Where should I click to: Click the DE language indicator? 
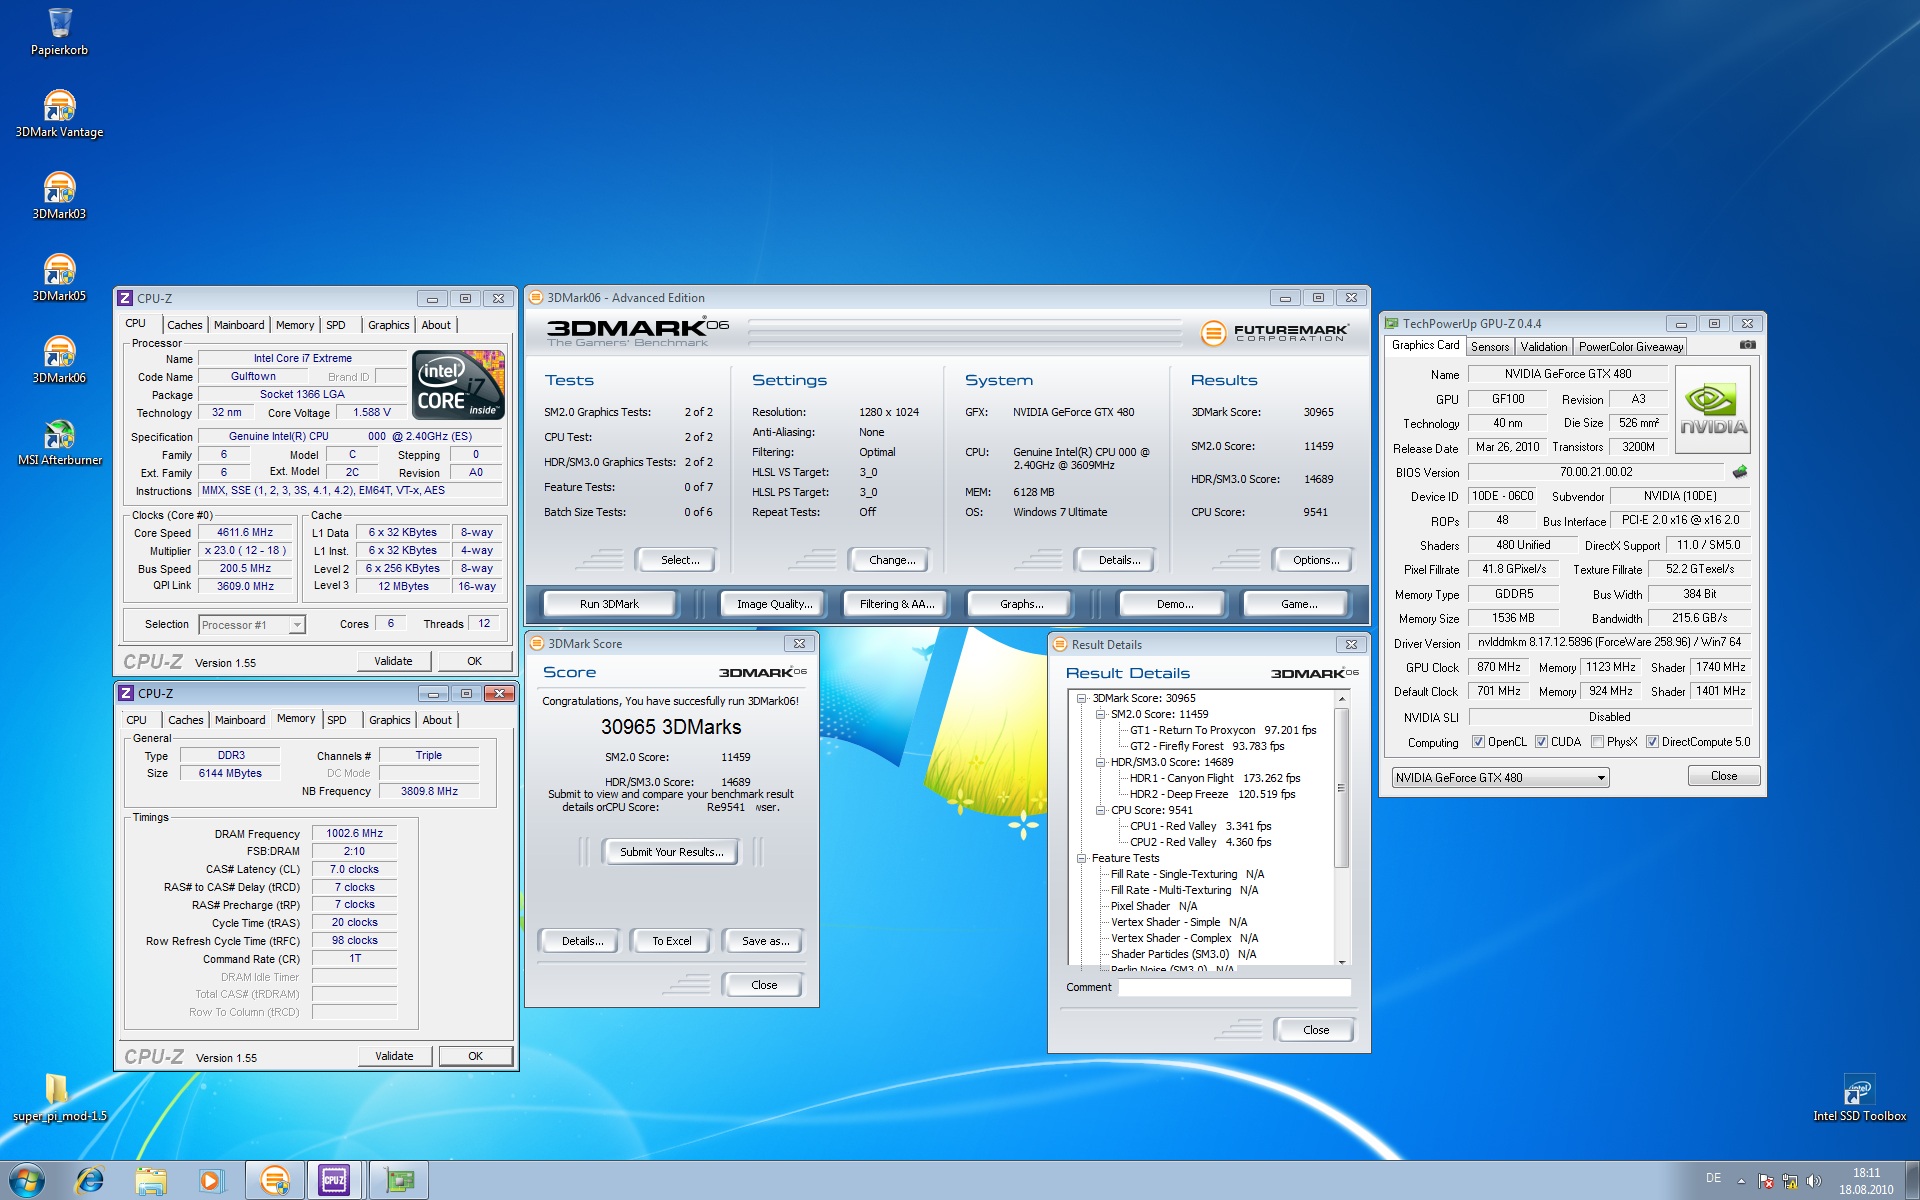click(1713, 1178)
